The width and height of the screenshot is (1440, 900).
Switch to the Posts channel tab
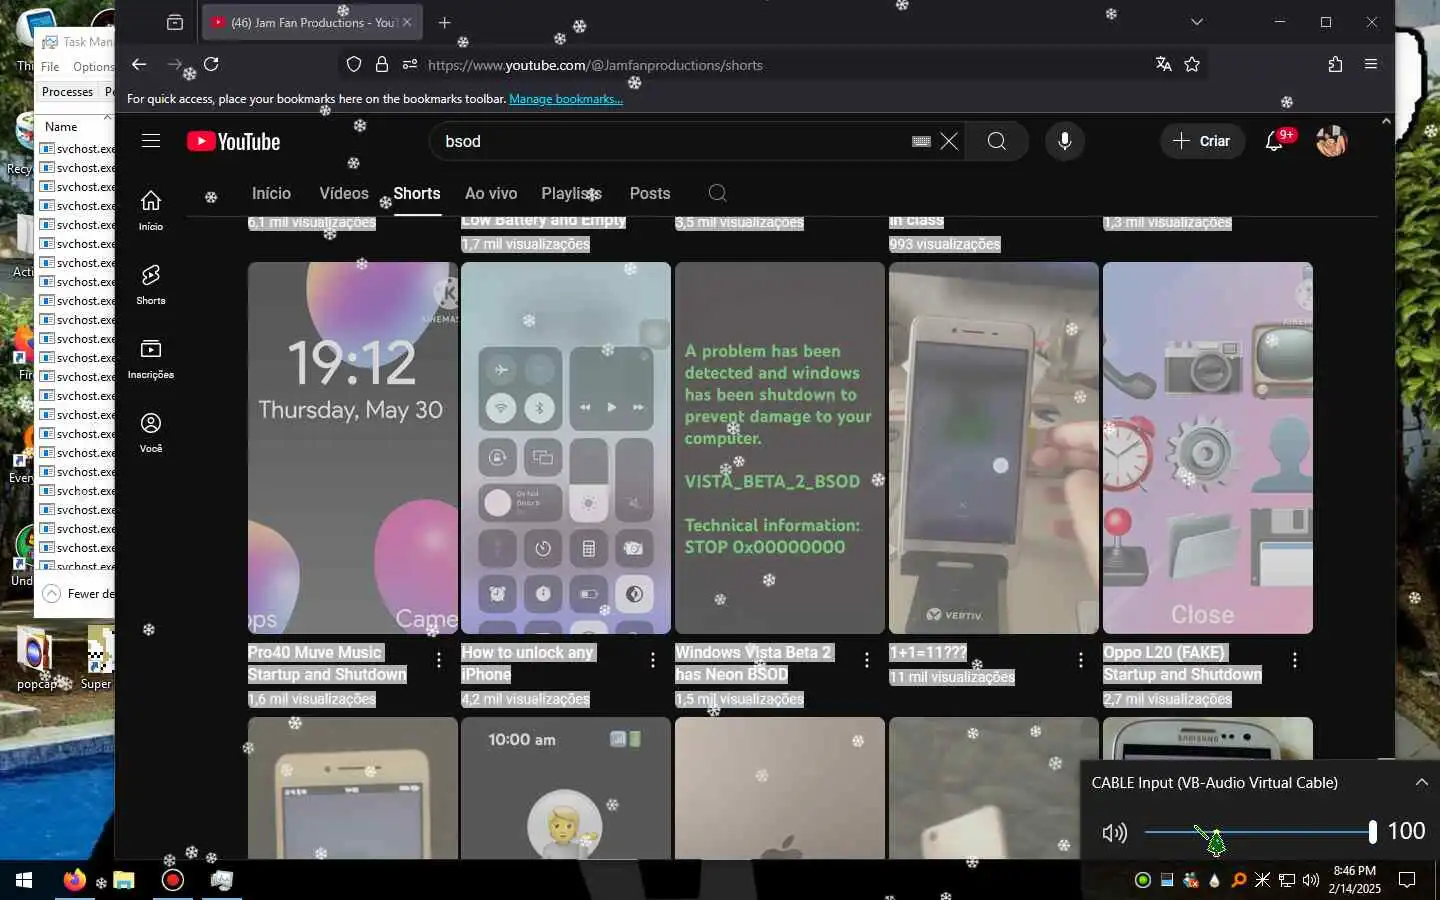pyautogui.click(x=650, y=193)
